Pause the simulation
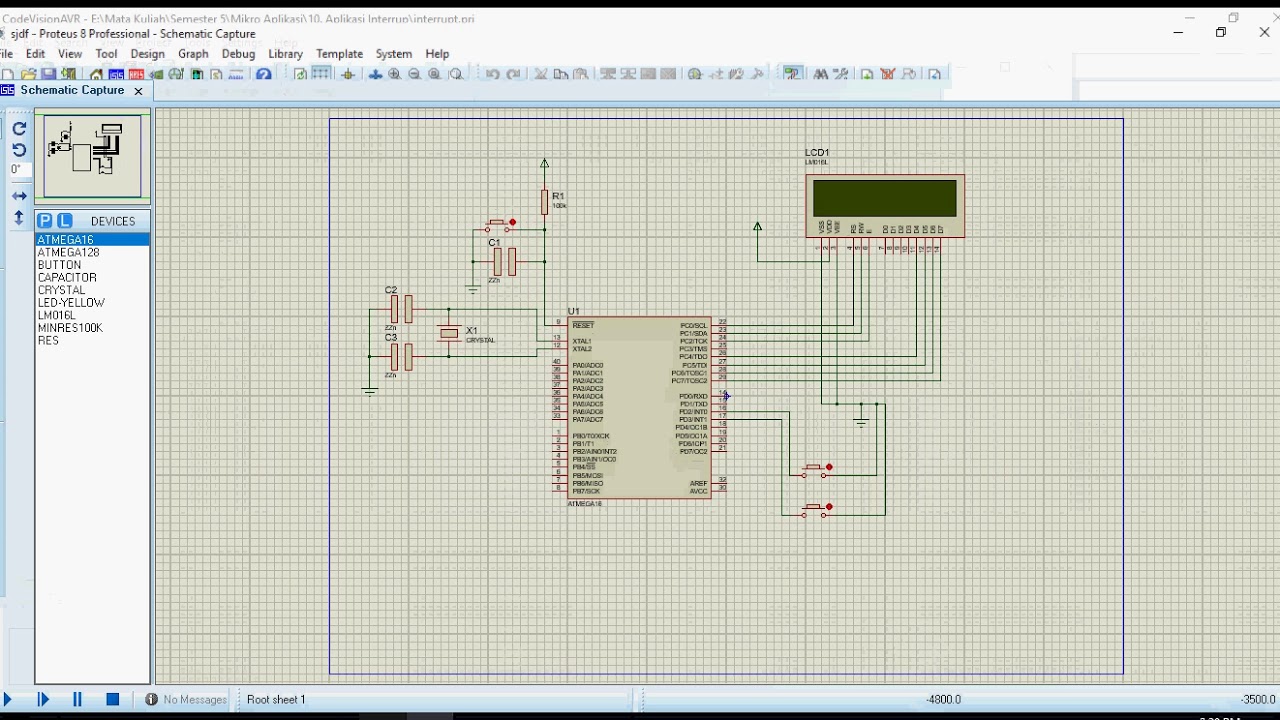This screenshot has width=1280, height=720. click(77, 700)
